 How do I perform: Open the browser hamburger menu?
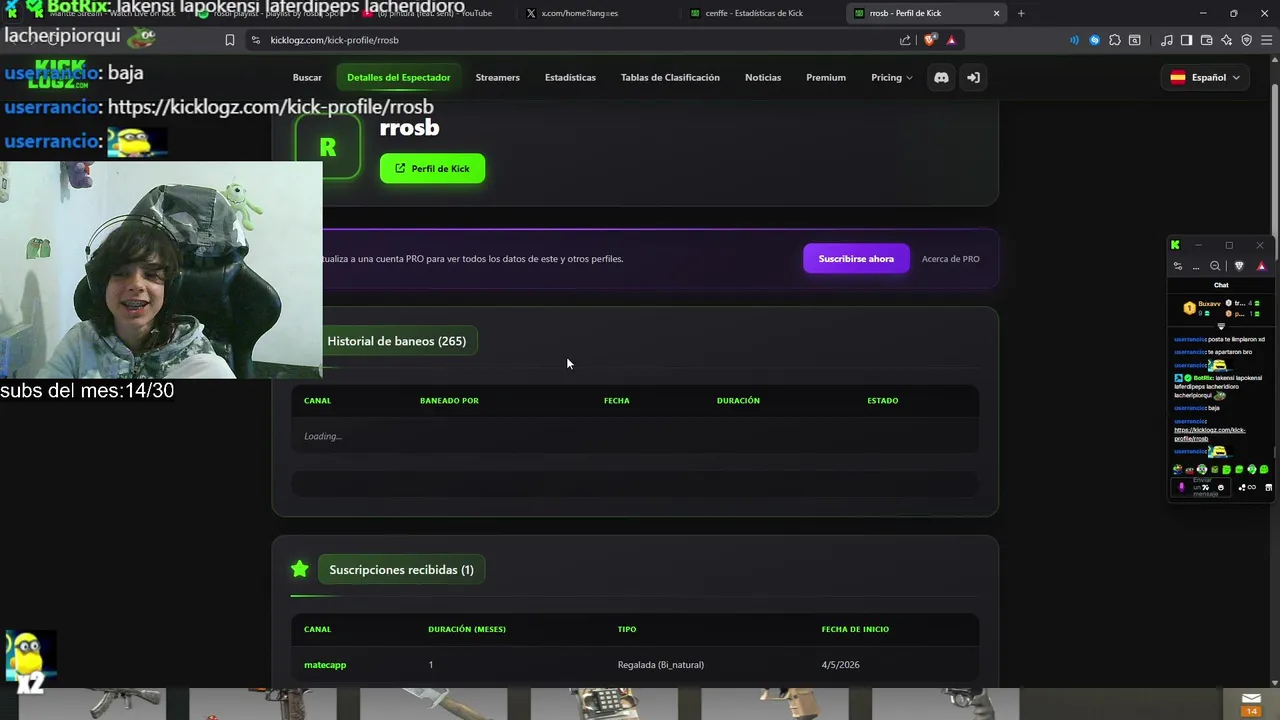click(1267, 40)
